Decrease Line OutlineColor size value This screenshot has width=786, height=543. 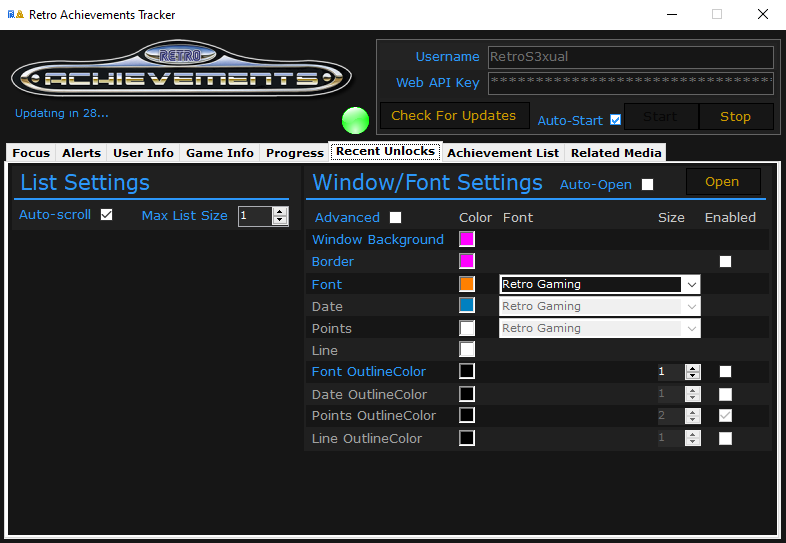693,442
